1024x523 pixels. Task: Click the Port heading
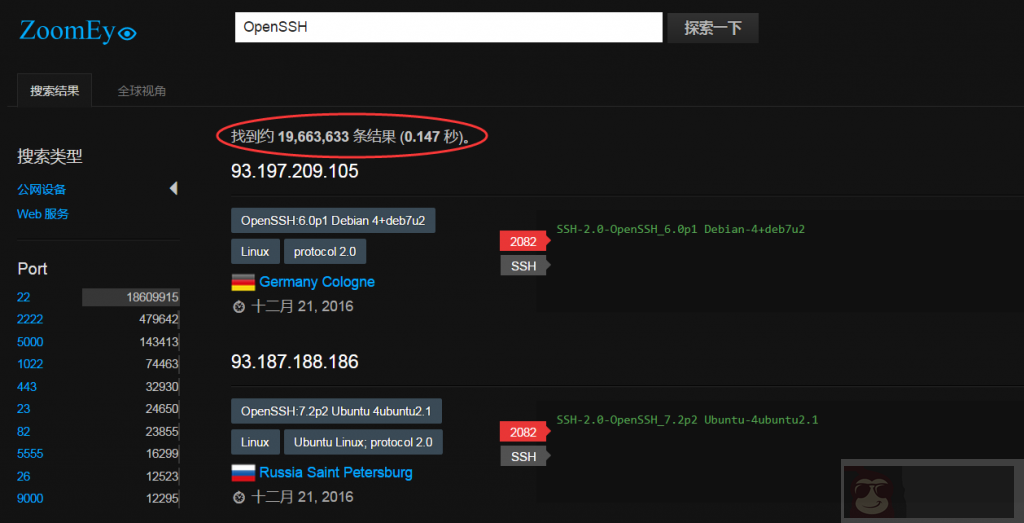pyautogui.click(x=32, y=269)
